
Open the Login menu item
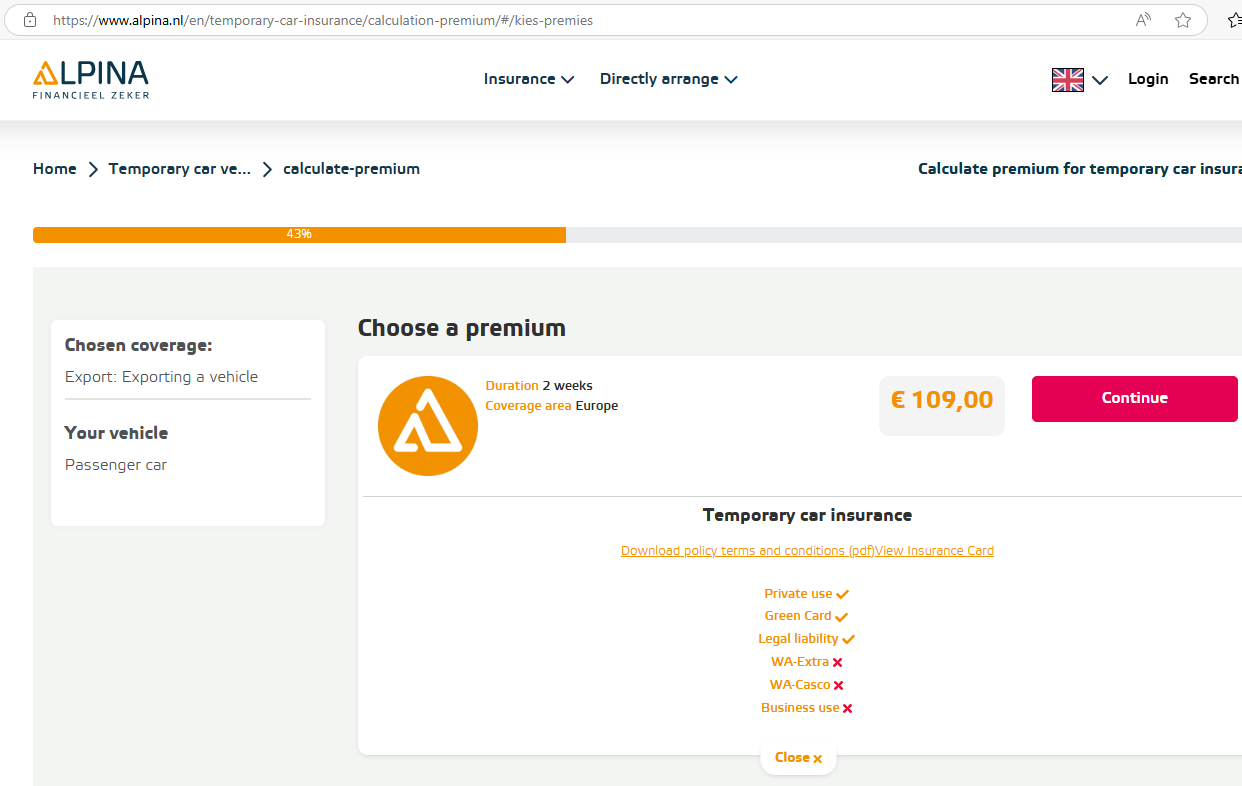click(1148, 79)
